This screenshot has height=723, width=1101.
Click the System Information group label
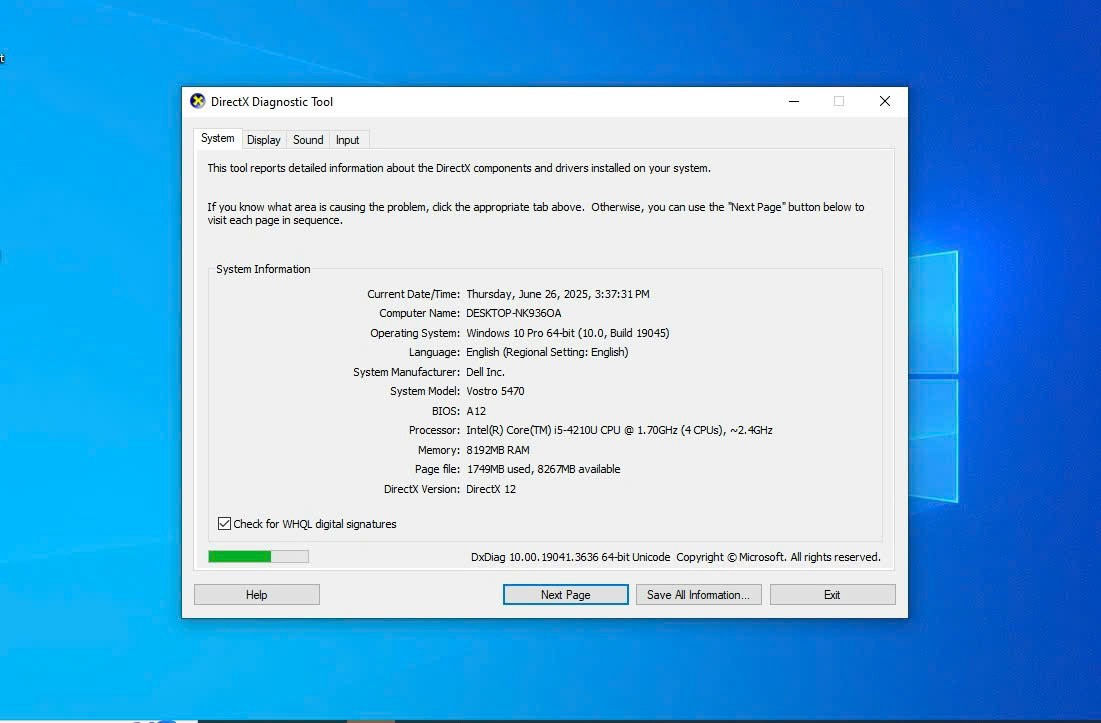pos(263,269)
